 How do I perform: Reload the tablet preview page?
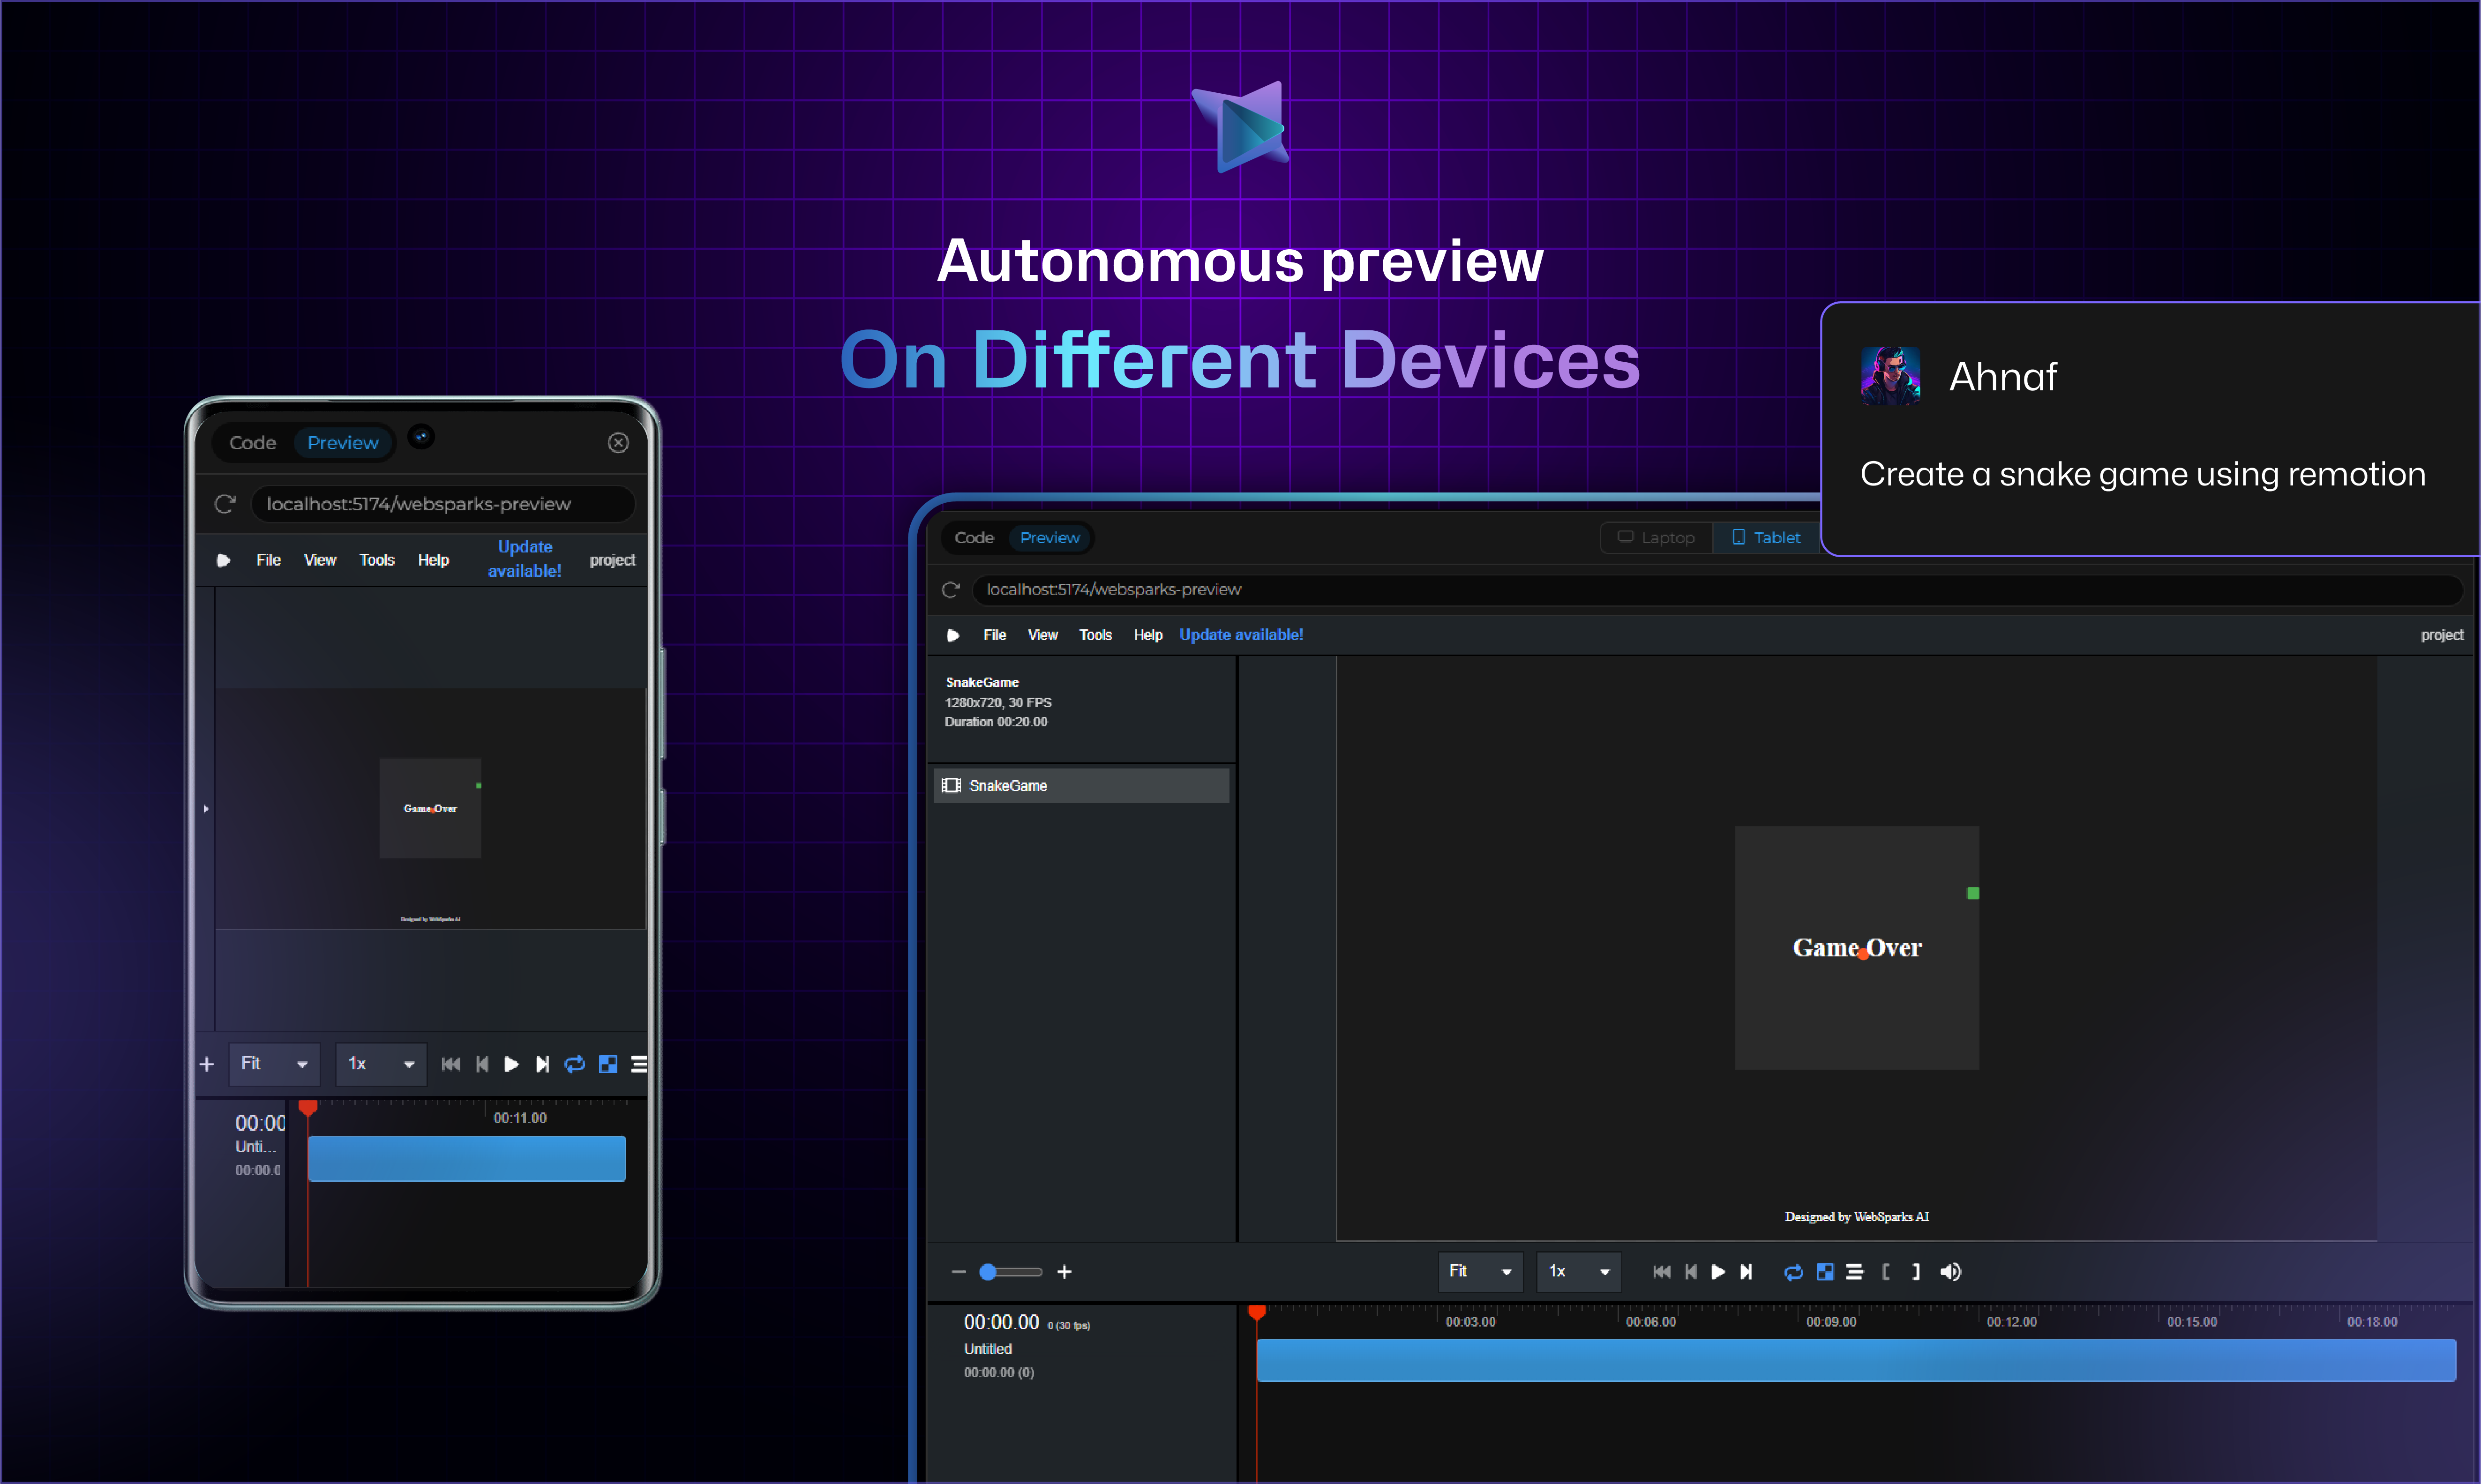click(x=951, y=590)
